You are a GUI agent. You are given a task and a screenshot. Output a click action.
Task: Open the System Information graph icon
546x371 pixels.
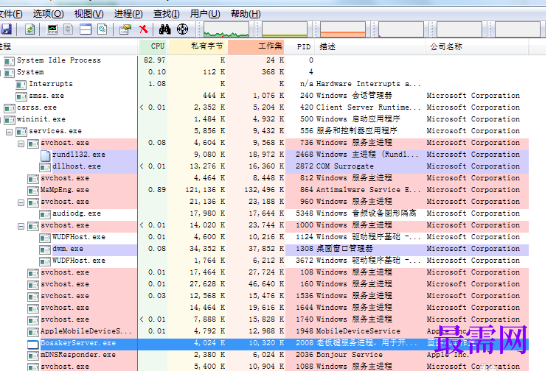(x=53, y=29)
